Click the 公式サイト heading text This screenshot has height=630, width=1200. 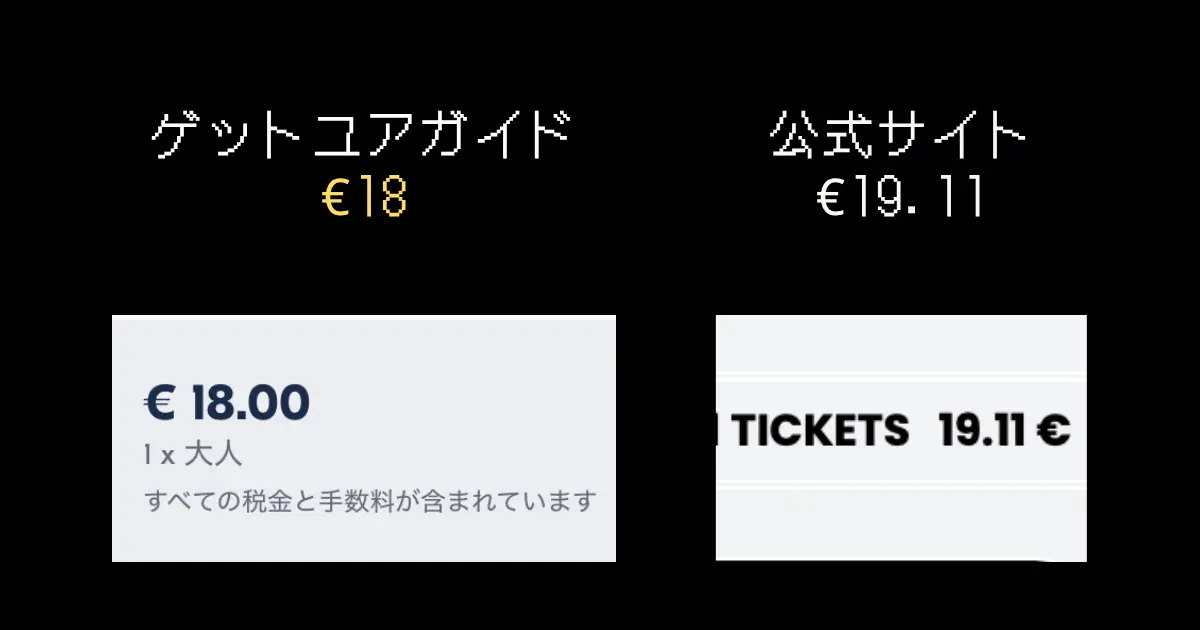click(900, 136)
